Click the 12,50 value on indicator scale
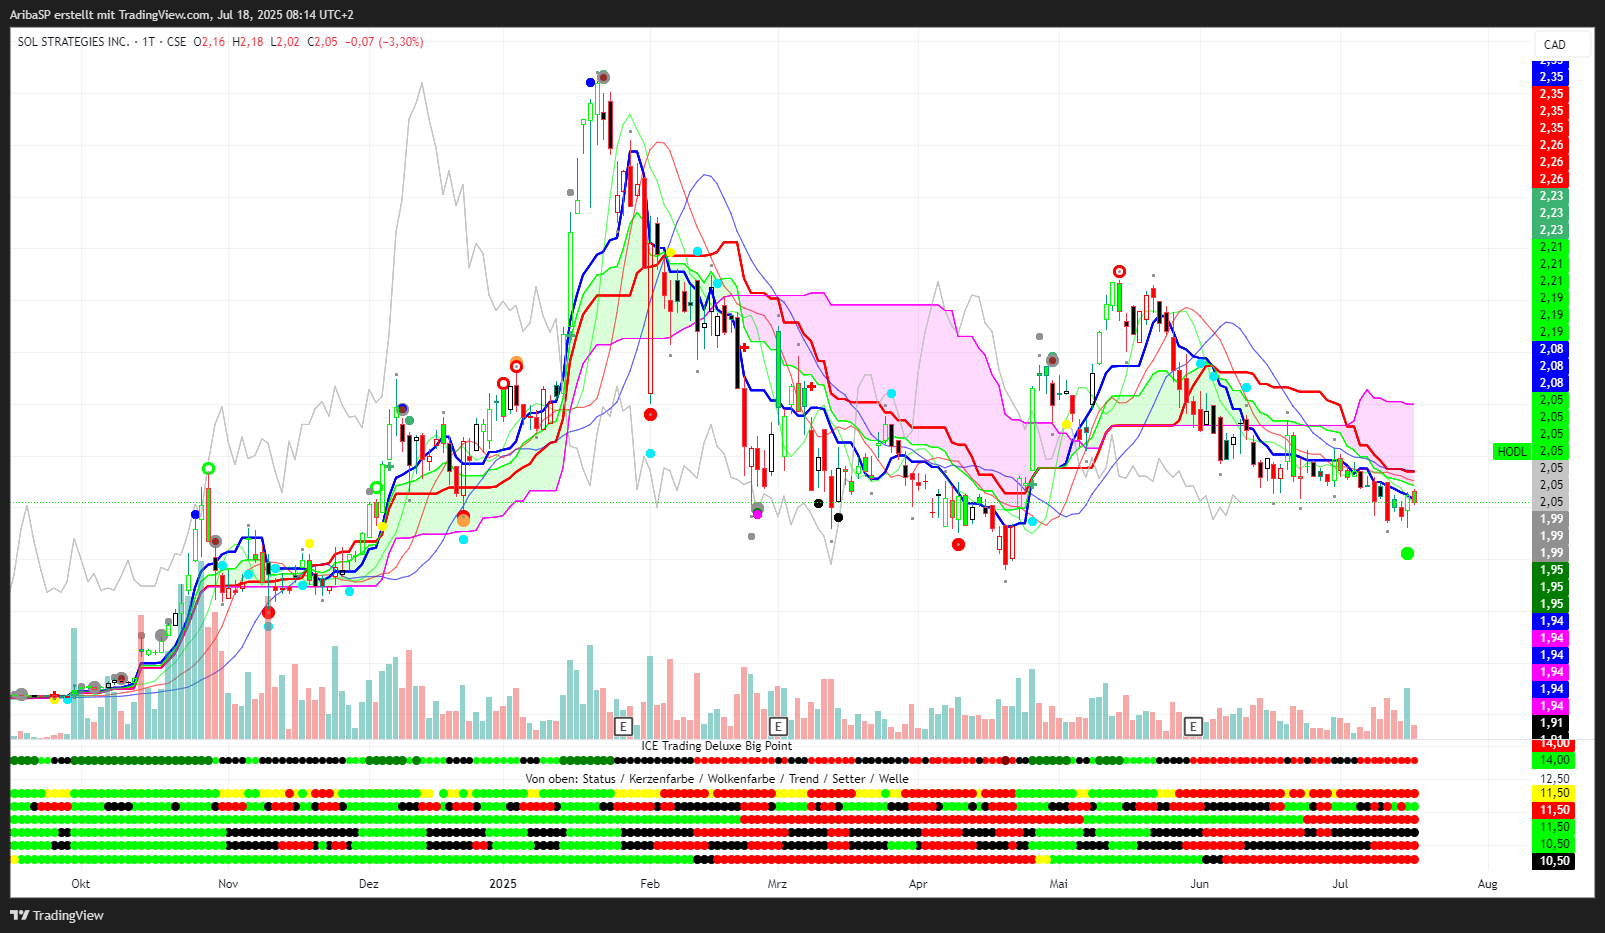The height and width of the screenshot is (933, 1605). click(1553, 778)
